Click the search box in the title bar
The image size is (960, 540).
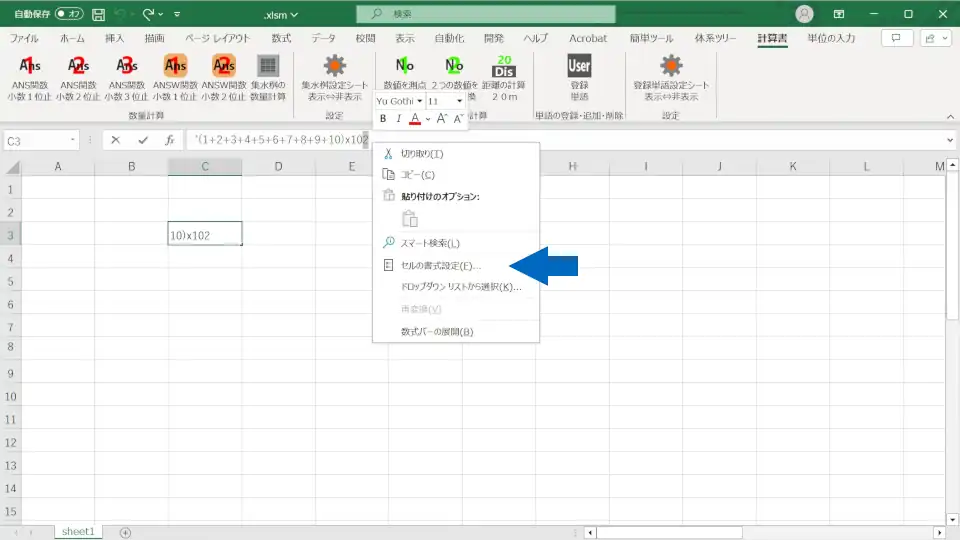pos(486,13)
